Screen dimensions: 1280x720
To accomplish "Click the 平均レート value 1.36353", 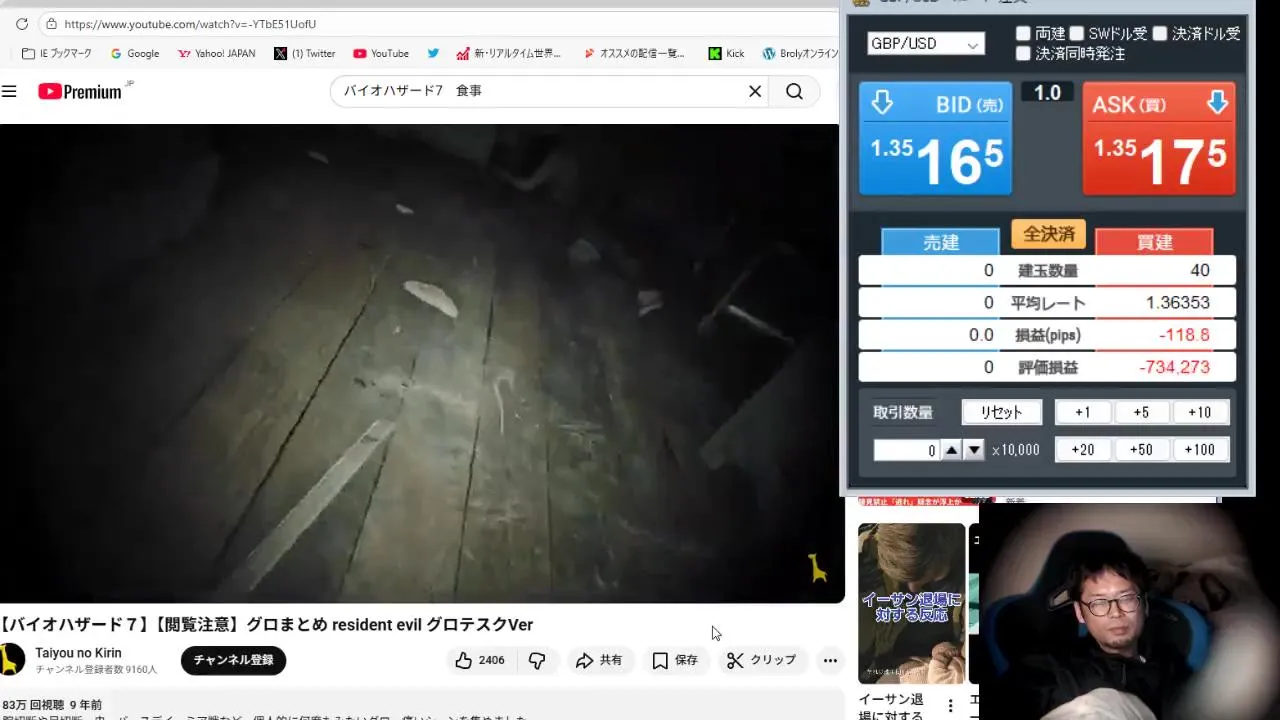I will click(1178, 302).
